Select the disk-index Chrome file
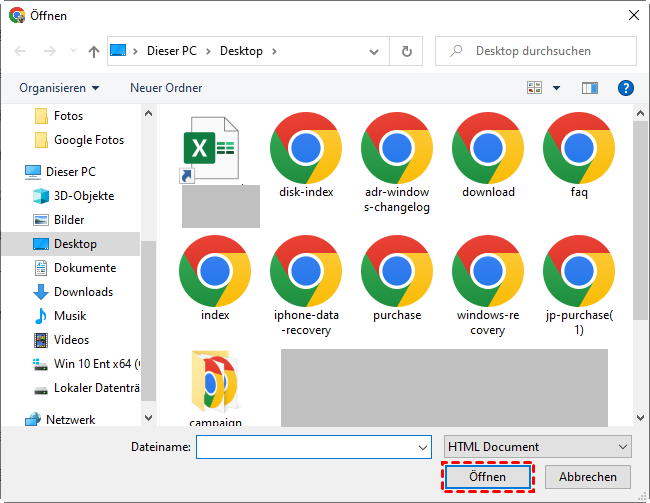Screen dimensions: 650x503 coord(306,148)
